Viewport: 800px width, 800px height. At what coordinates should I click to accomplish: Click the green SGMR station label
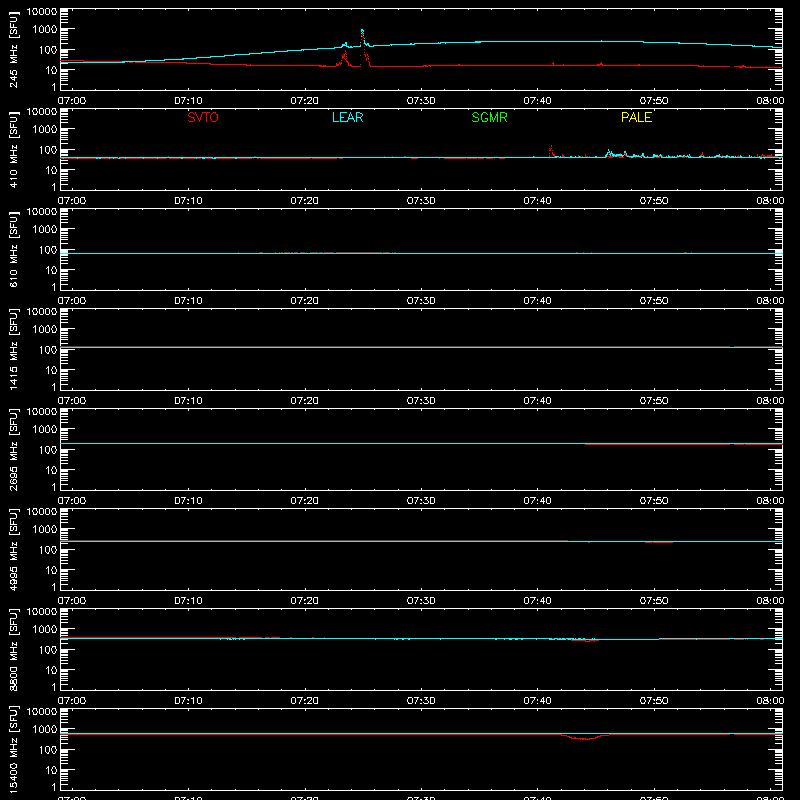(489, 117)
